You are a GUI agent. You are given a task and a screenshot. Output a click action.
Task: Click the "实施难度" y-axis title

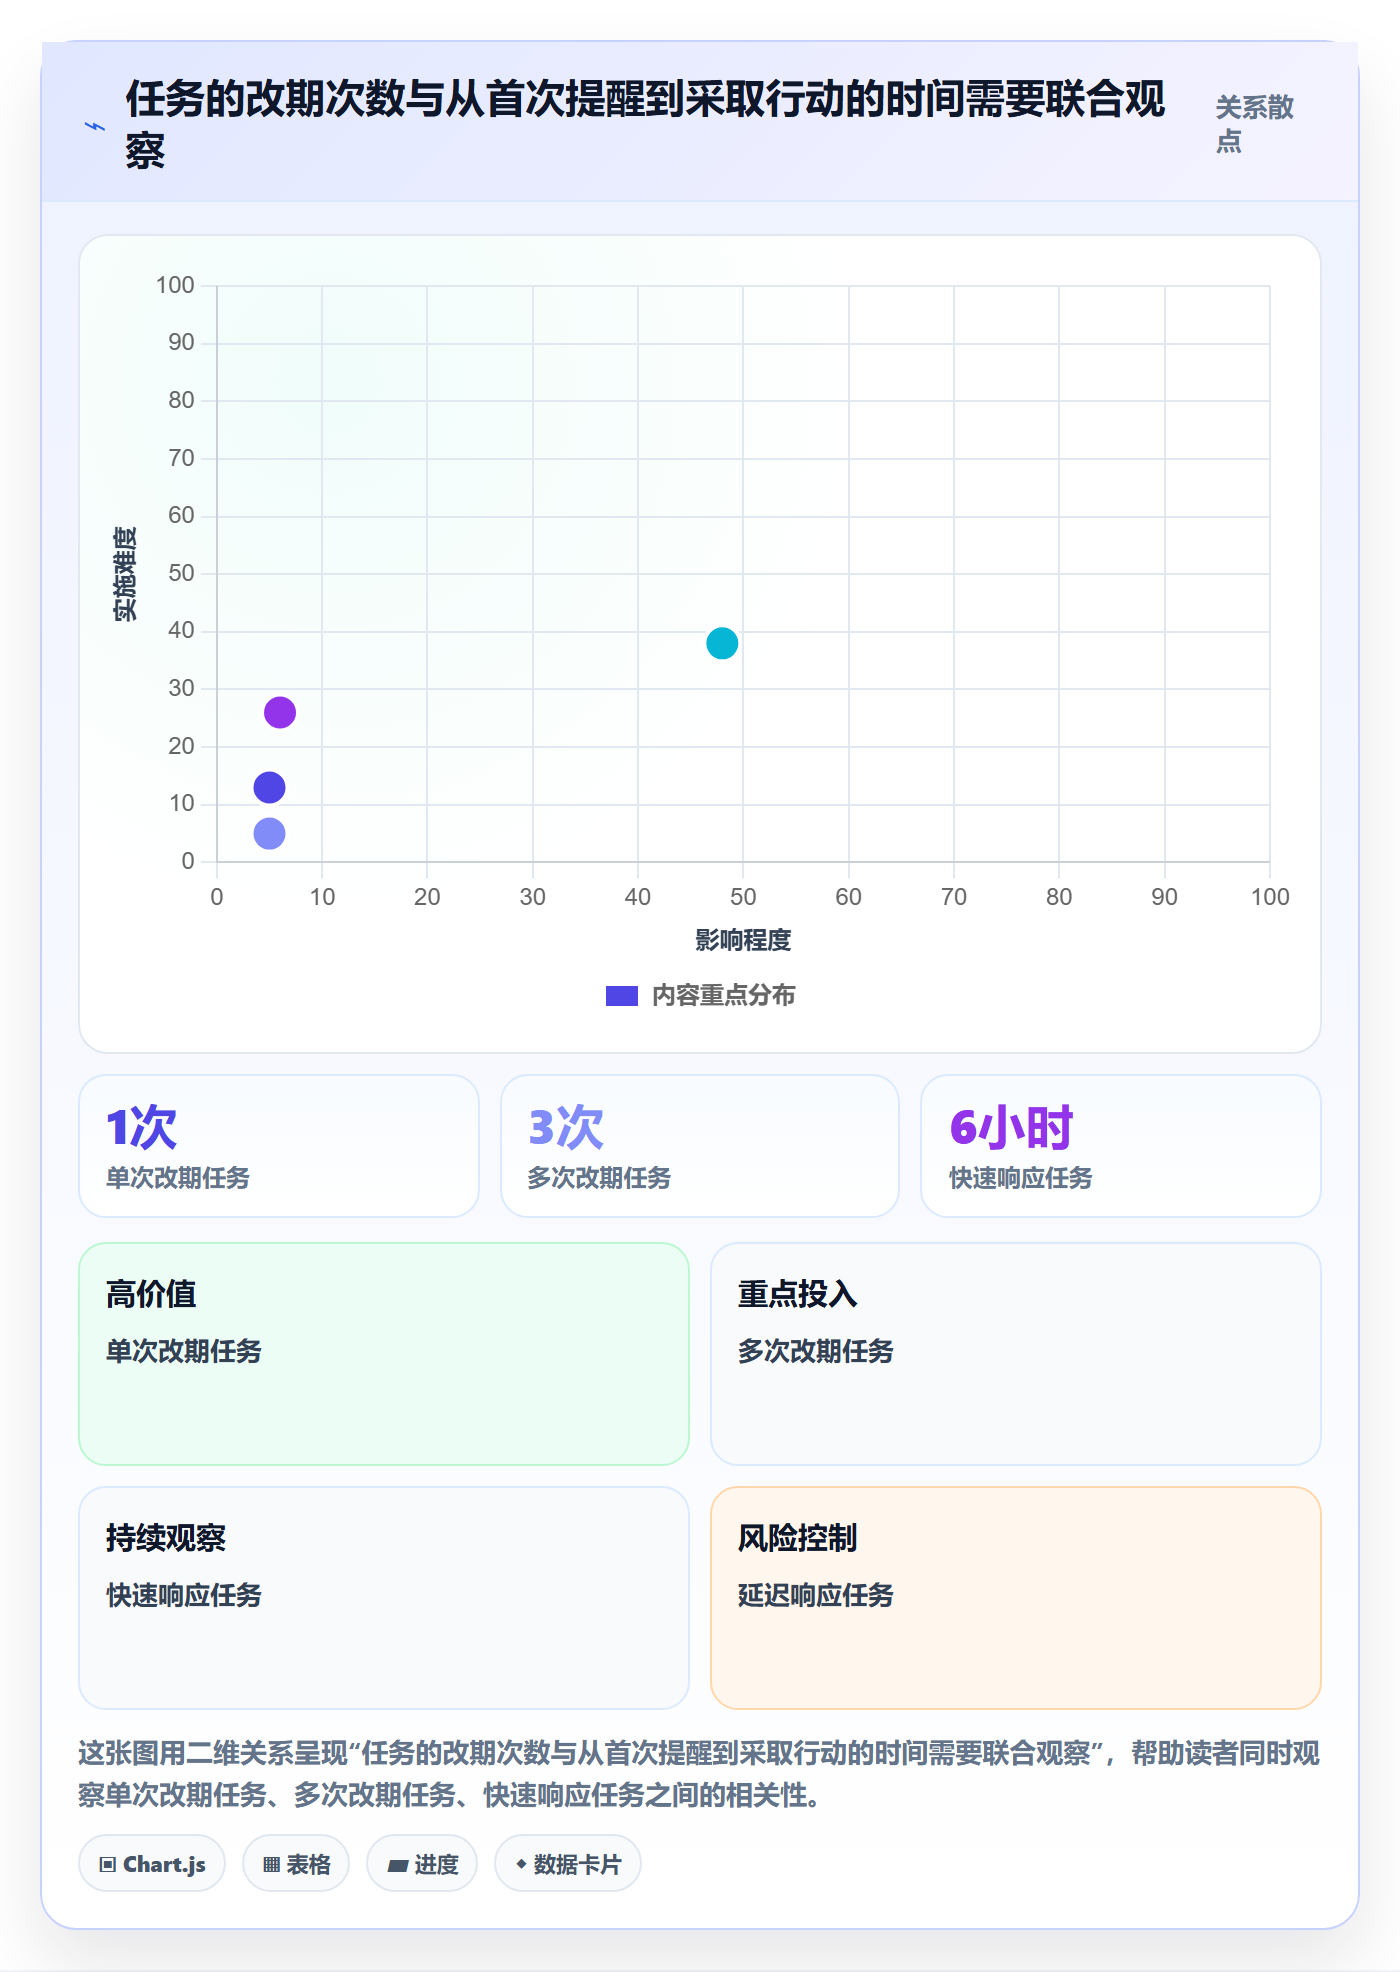click(125, 574)
